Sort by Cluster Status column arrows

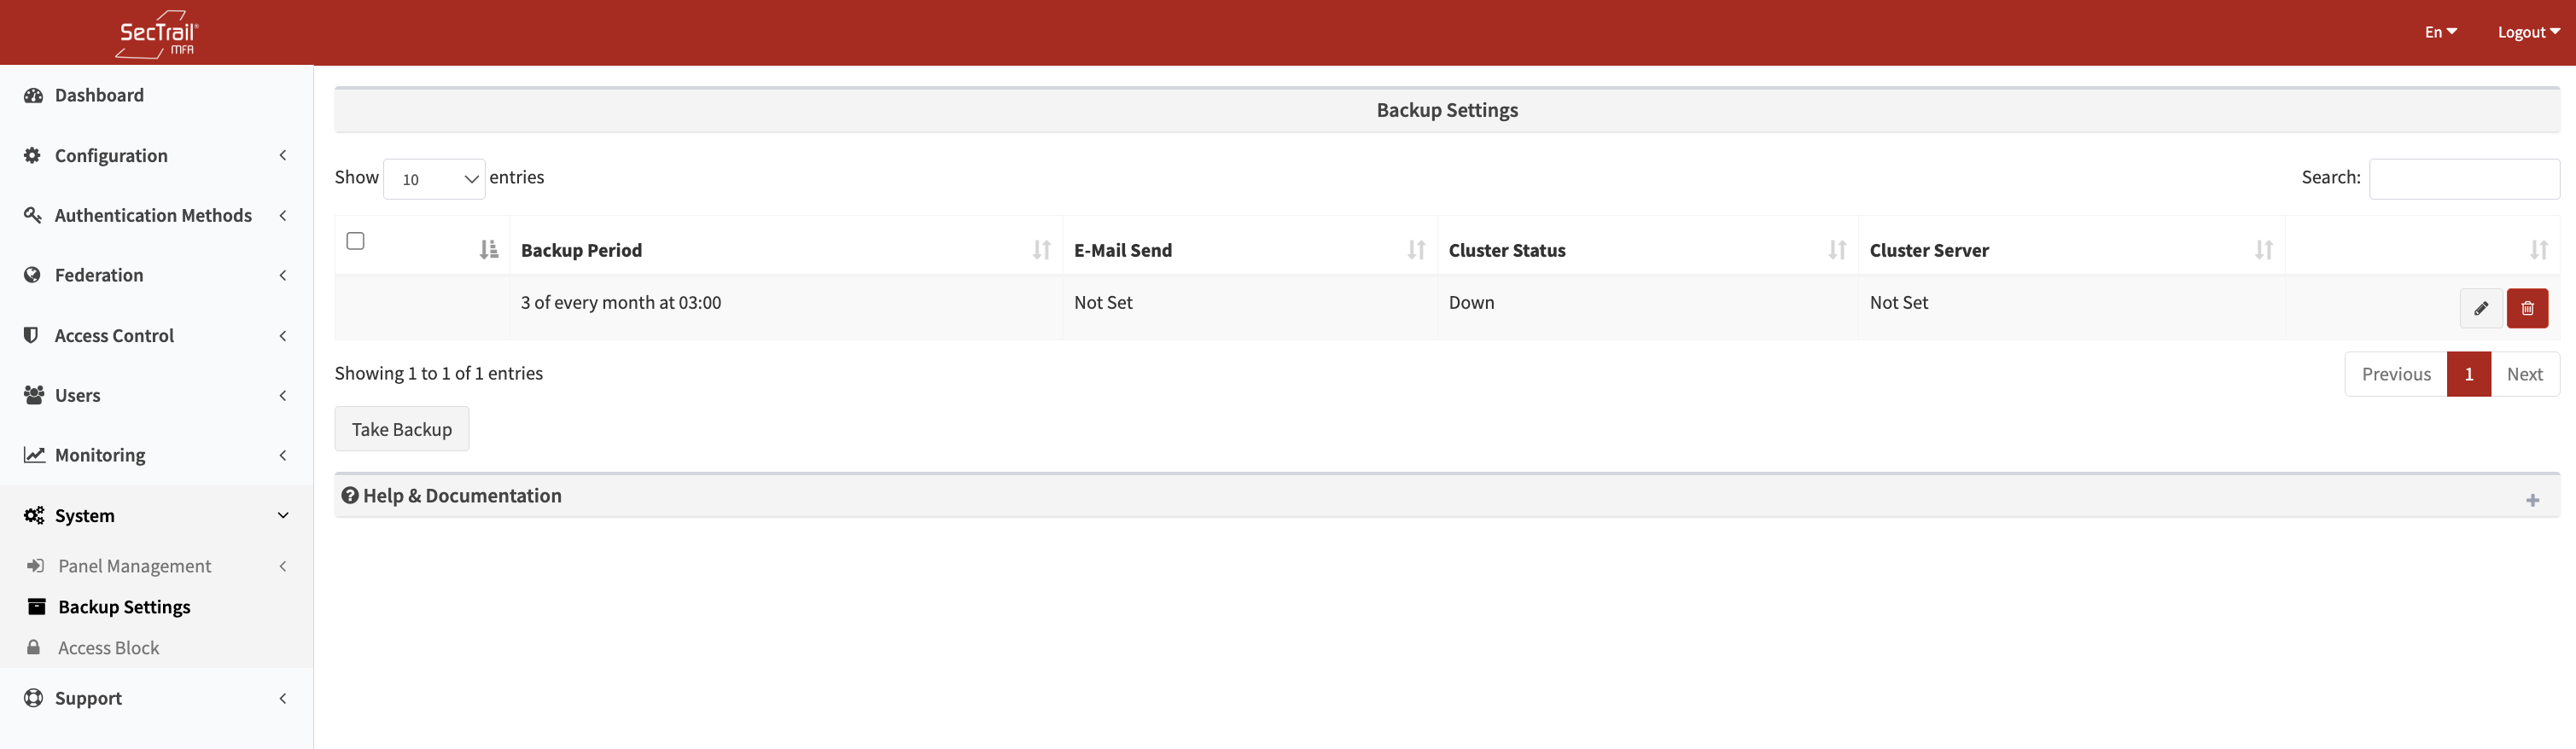pyautogui.click(x=1836, y=250)
